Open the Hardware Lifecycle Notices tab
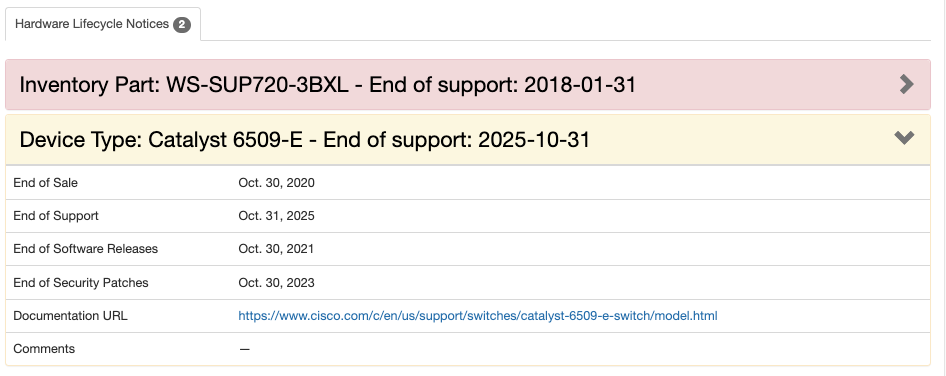 click(103, 24)
